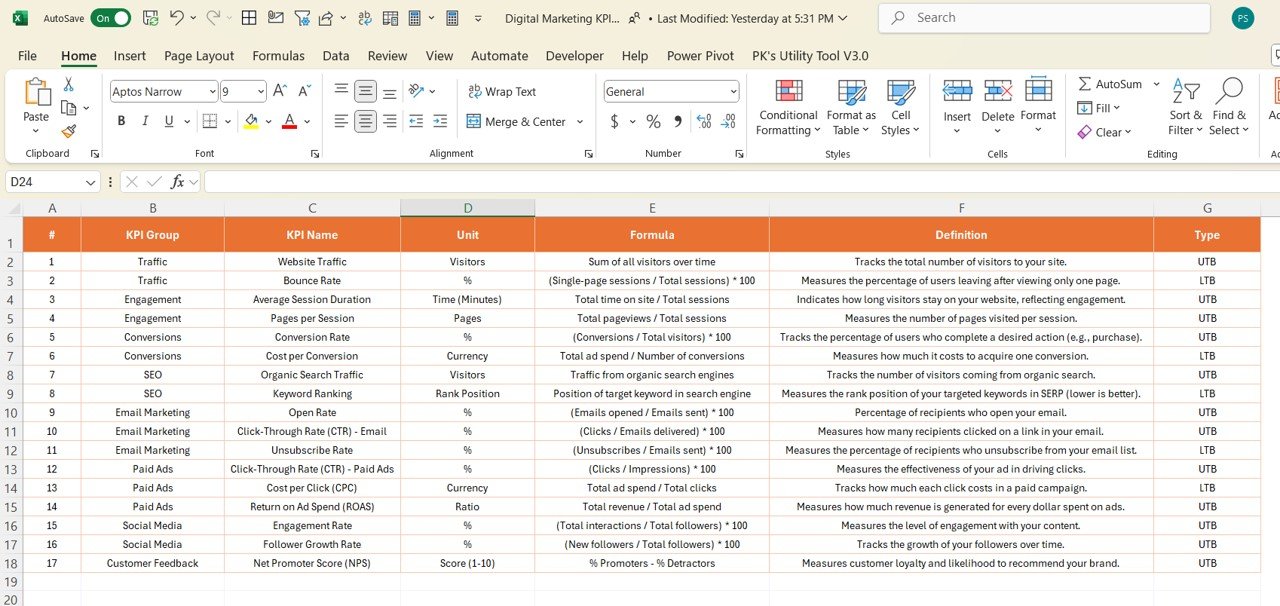The width and height of the screenshot is (1280, 606).
Task: Apply Accounting dollar number format
Action: click(614, 122)
